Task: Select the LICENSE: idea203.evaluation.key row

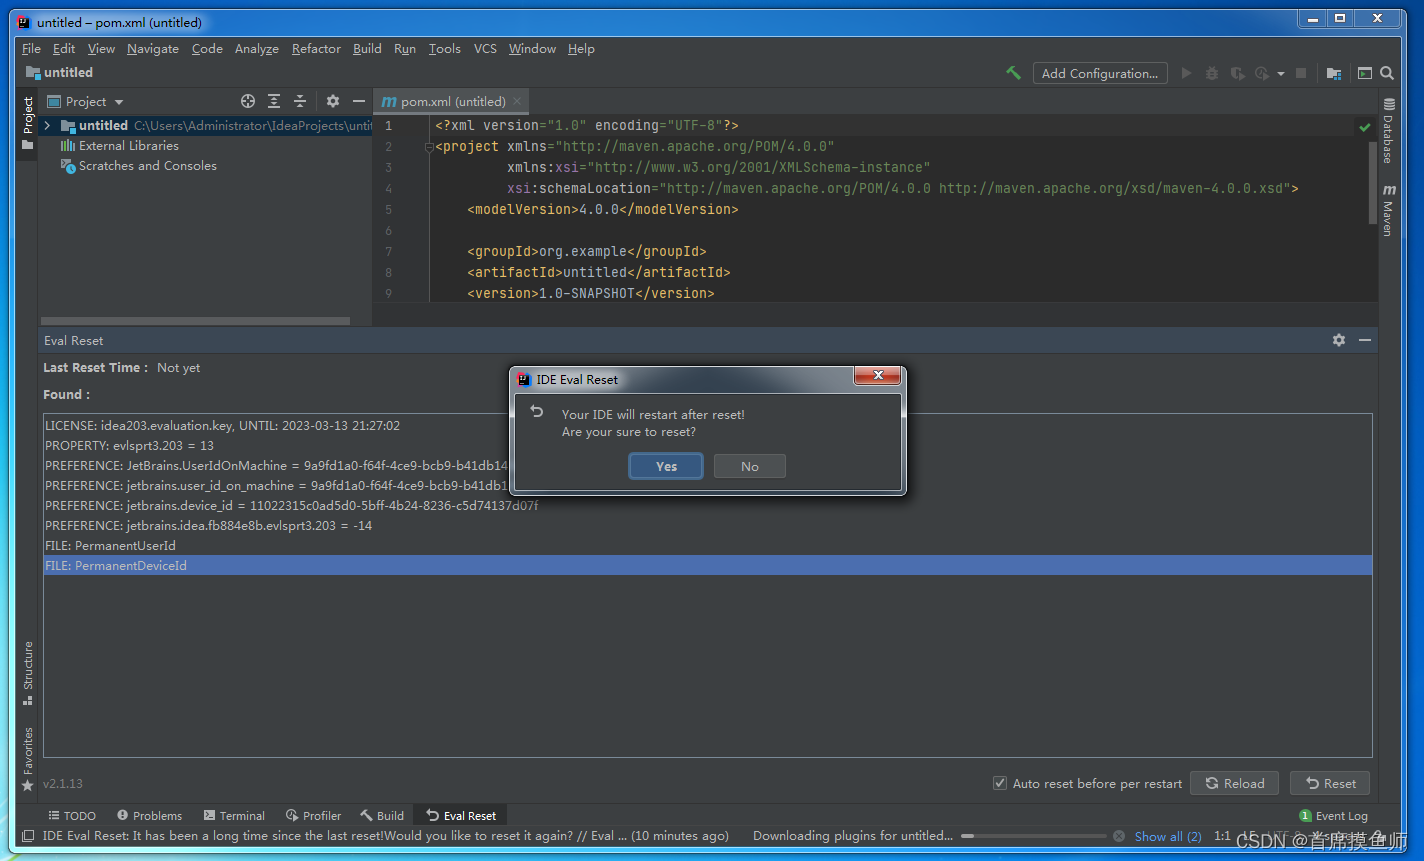Action: coord(707,425)
